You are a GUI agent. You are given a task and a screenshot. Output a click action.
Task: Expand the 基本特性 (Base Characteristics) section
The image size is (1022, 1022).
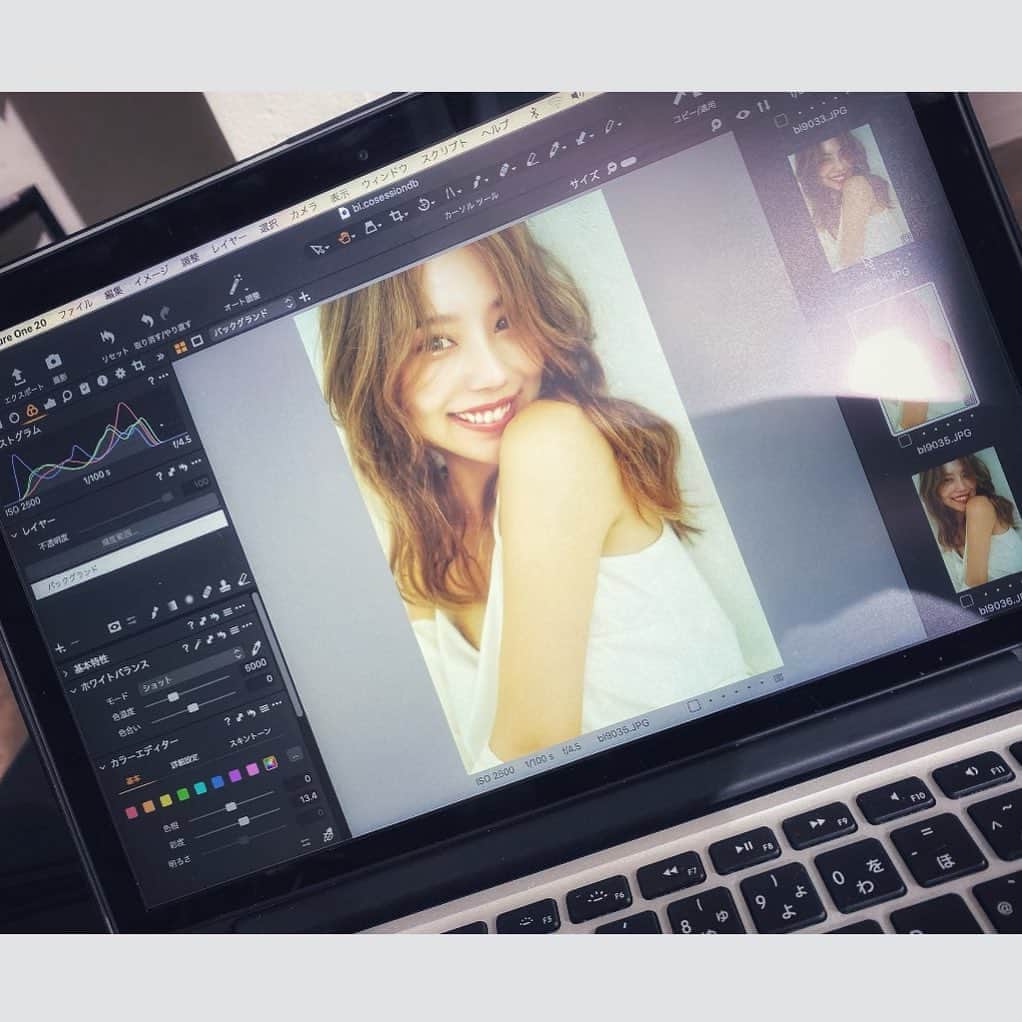[66, 672]
